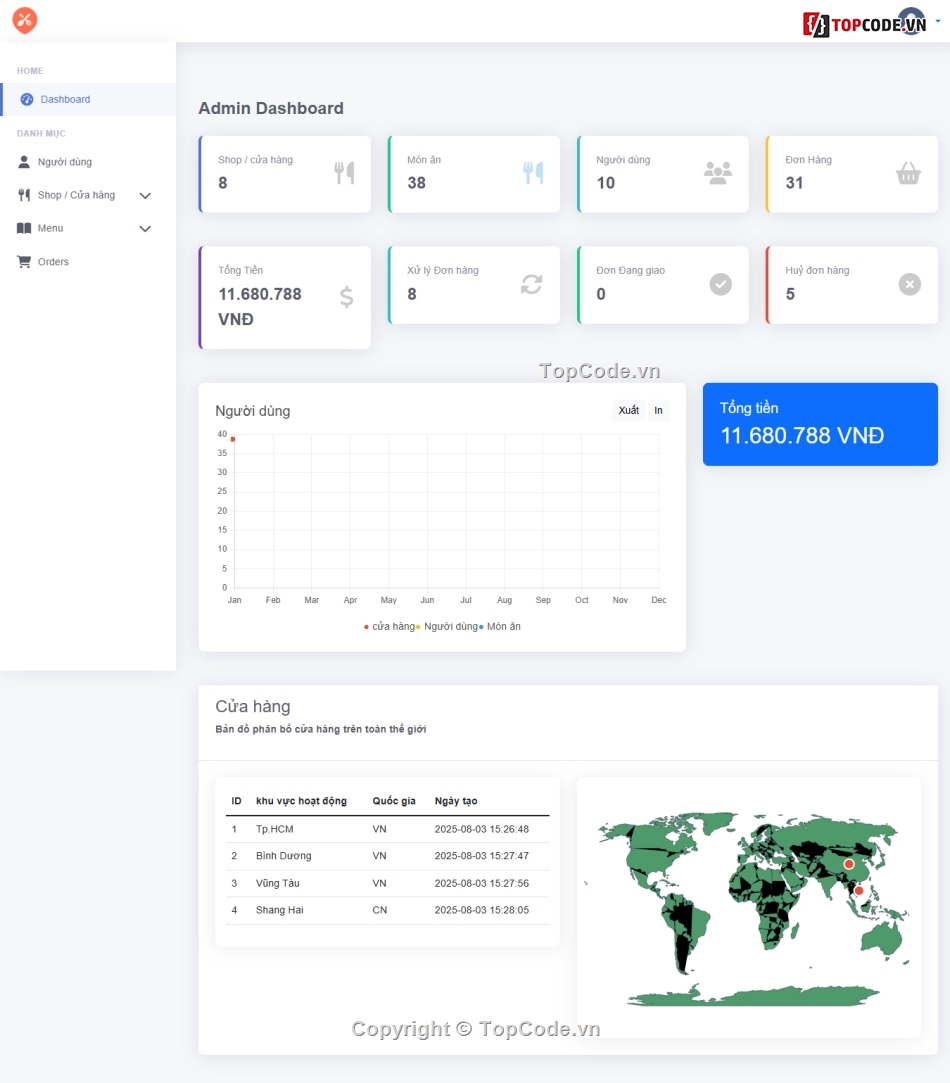The height and width of the screenshot is (1083, 950).
Task: Click the upper red marker on world map
Action: click(849, 864)
